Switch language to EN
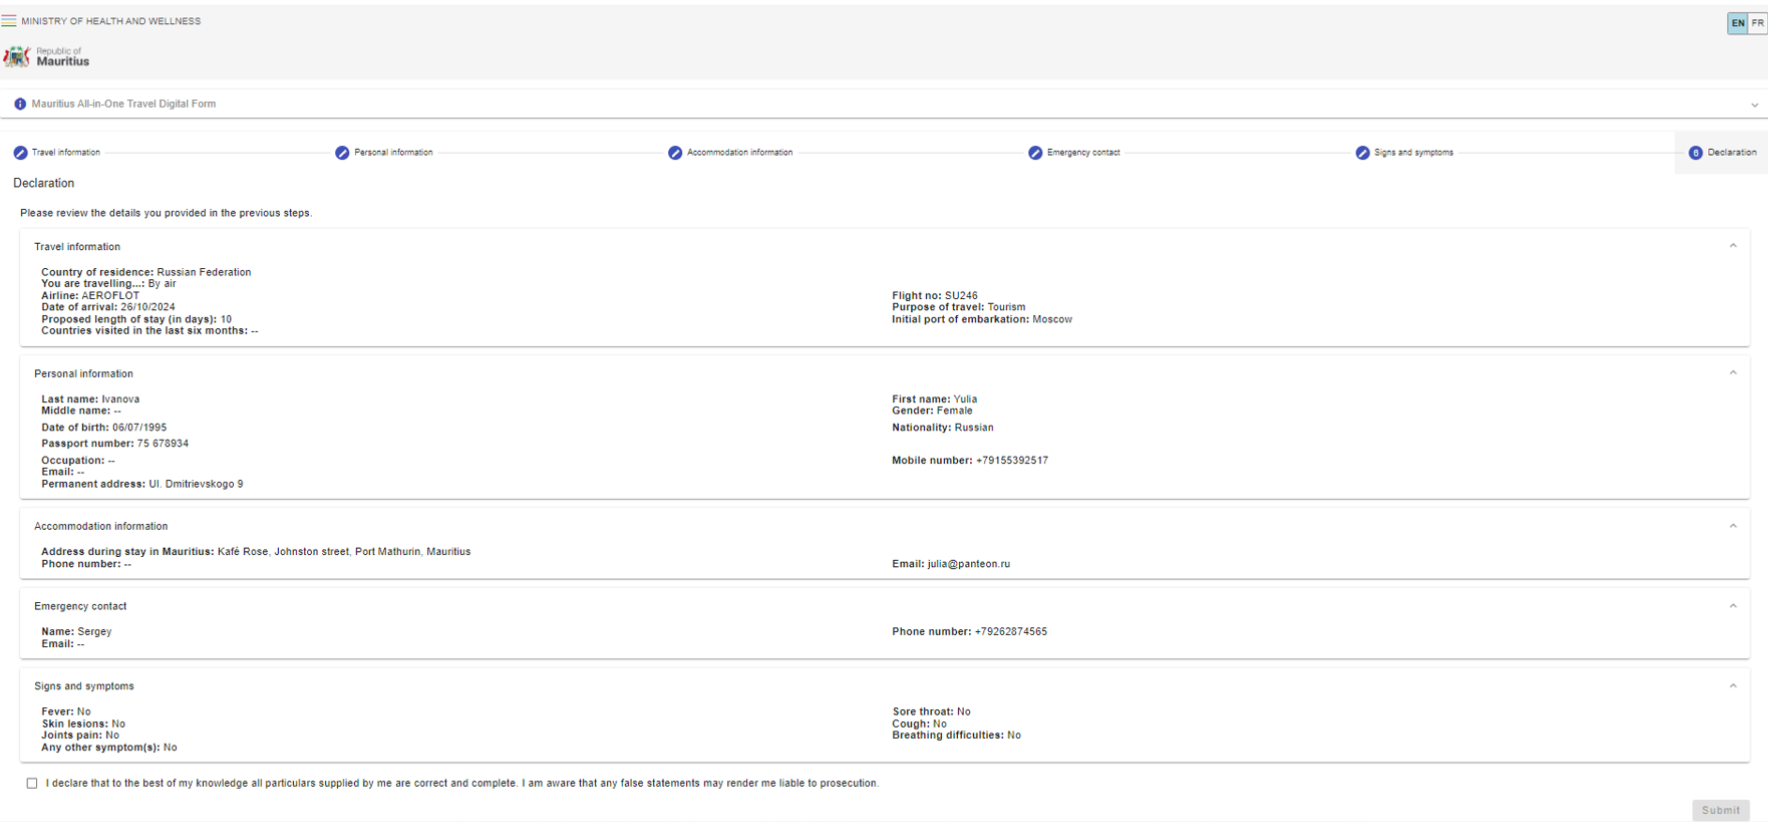The height and width of the screenshot is (822, 1768). (1738, 23)
